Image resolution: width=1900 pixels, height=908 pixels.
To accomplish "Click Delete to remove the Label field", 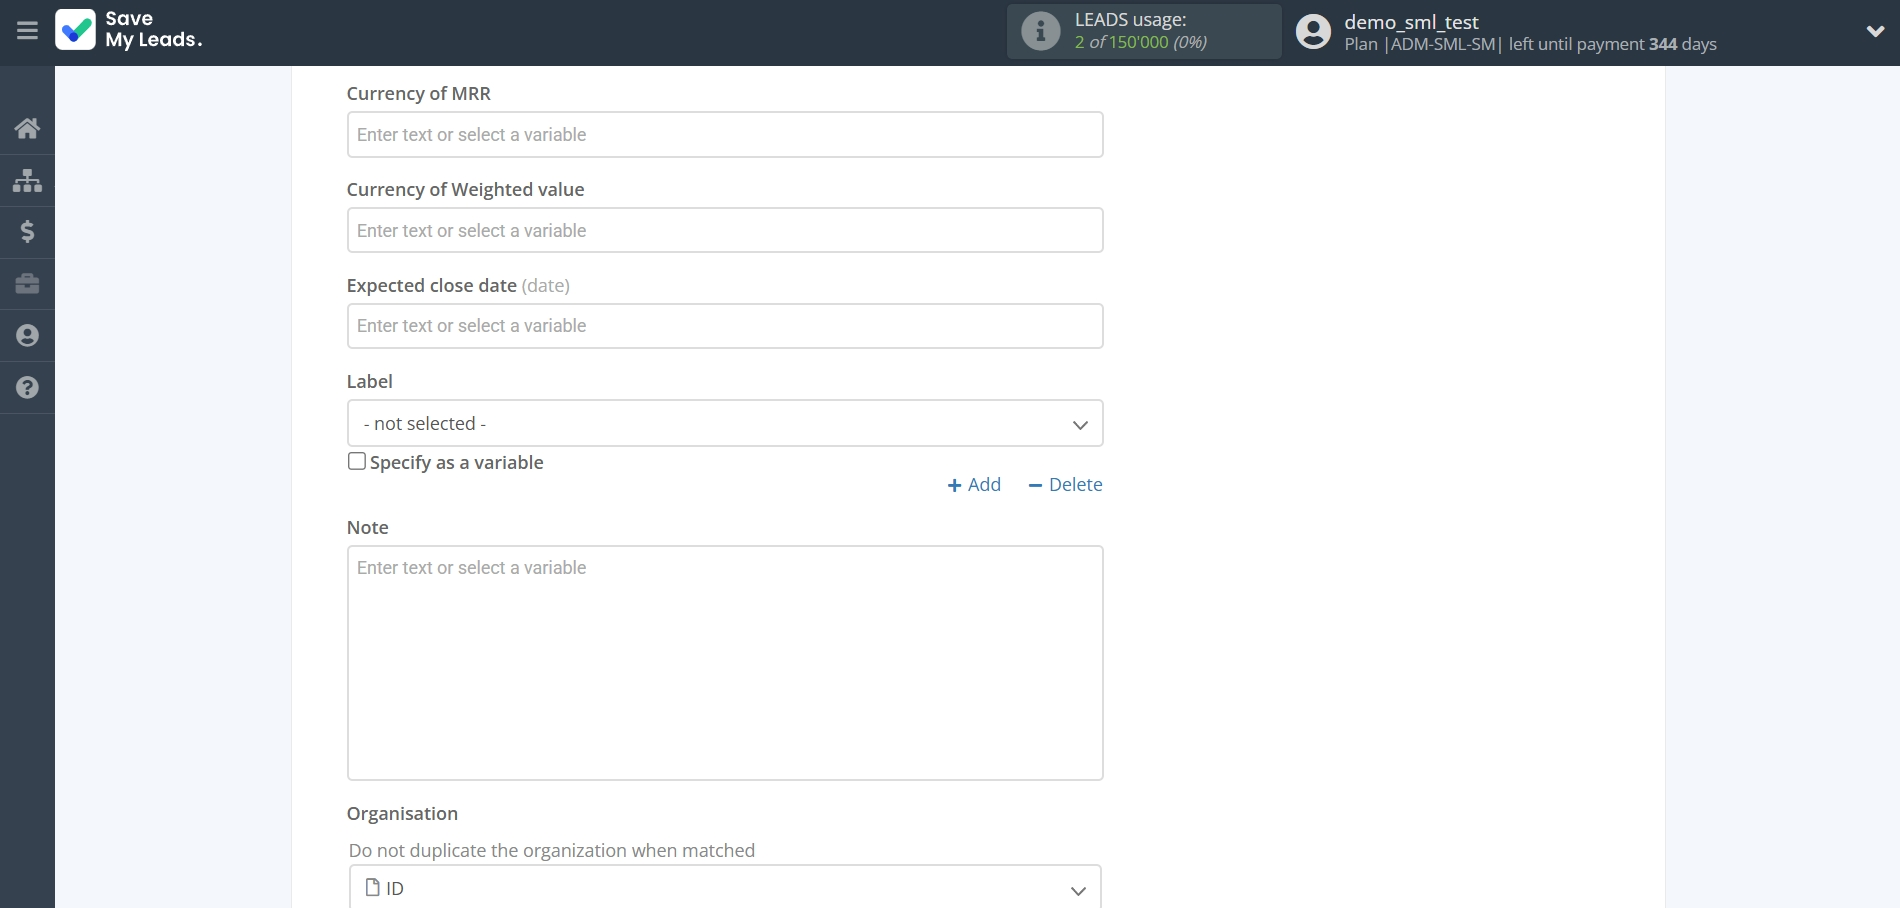I will coord(1064,484).
